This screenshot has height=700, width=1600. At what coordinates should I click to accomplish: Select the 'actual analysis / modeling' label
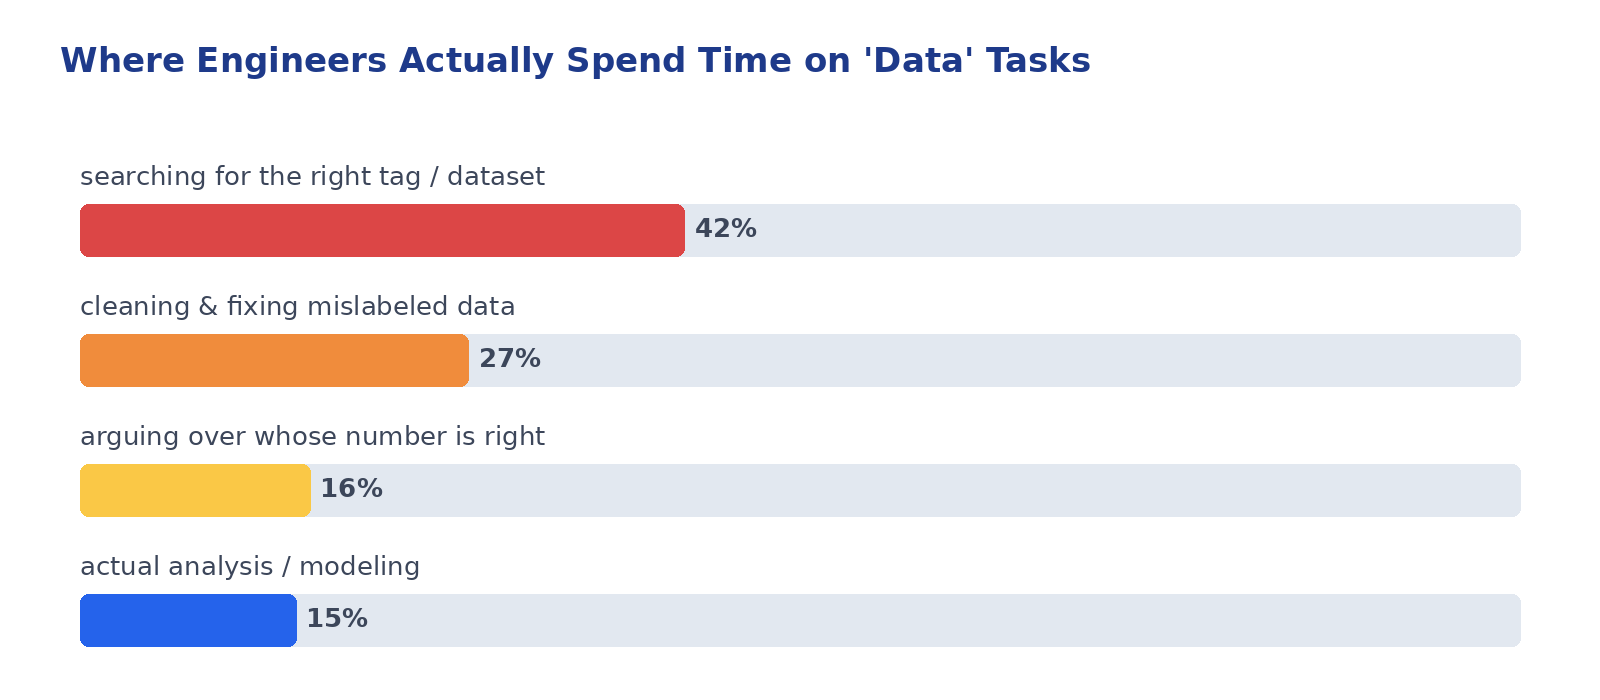(250, 567)
